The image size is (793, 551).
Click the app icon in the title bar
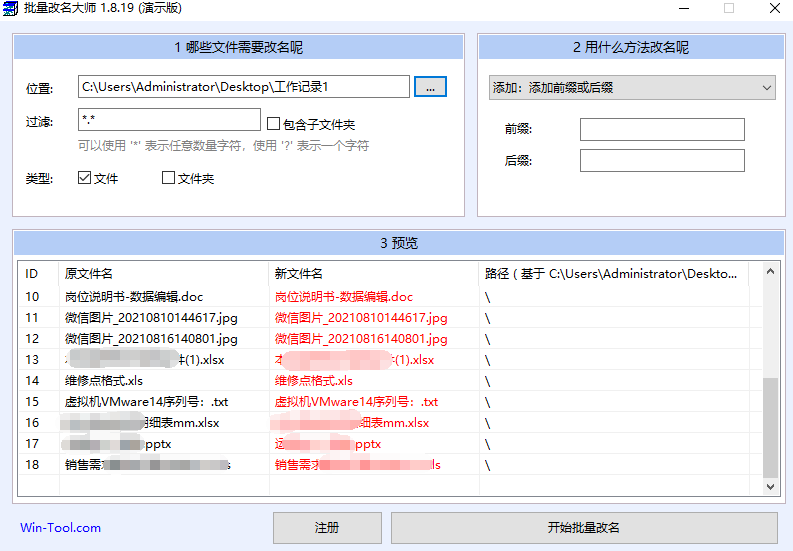pos(10,8)
